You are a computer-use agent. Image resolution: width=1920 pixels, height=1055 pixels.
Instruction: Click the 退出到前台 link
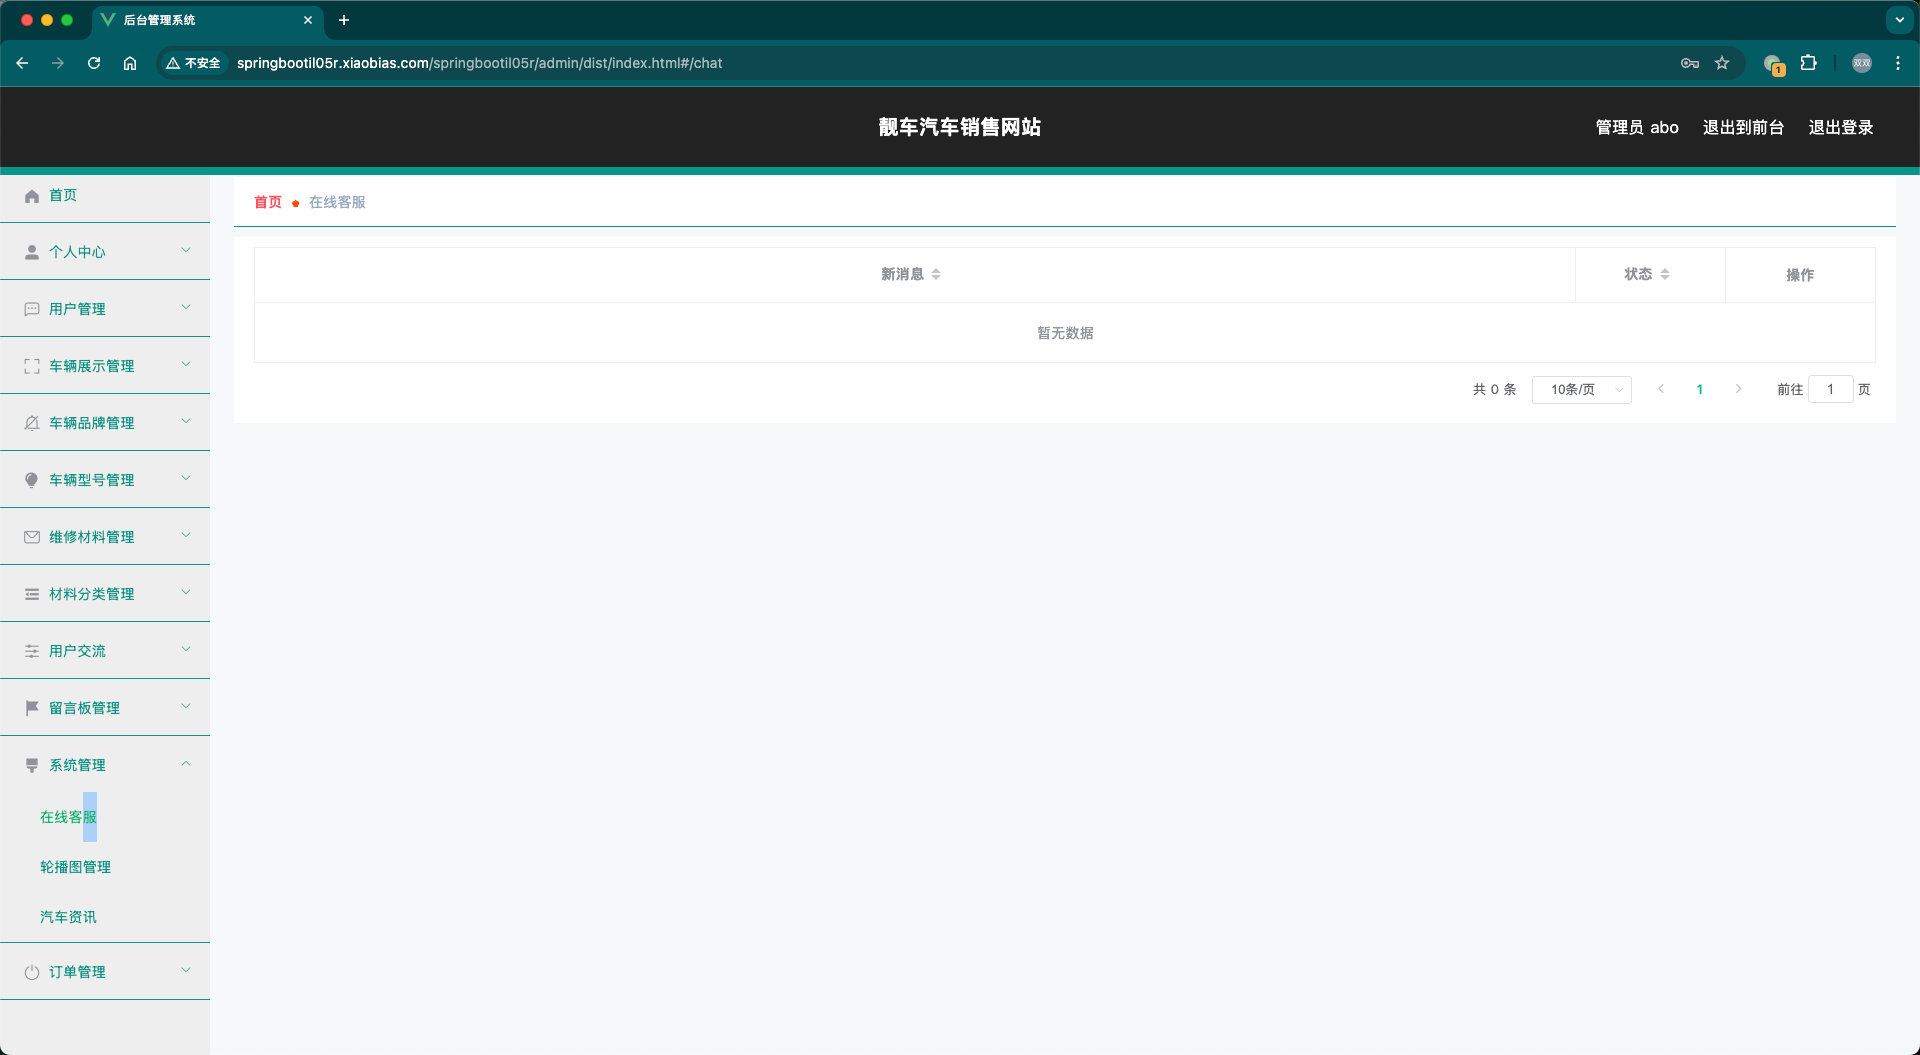(1743, 128)
